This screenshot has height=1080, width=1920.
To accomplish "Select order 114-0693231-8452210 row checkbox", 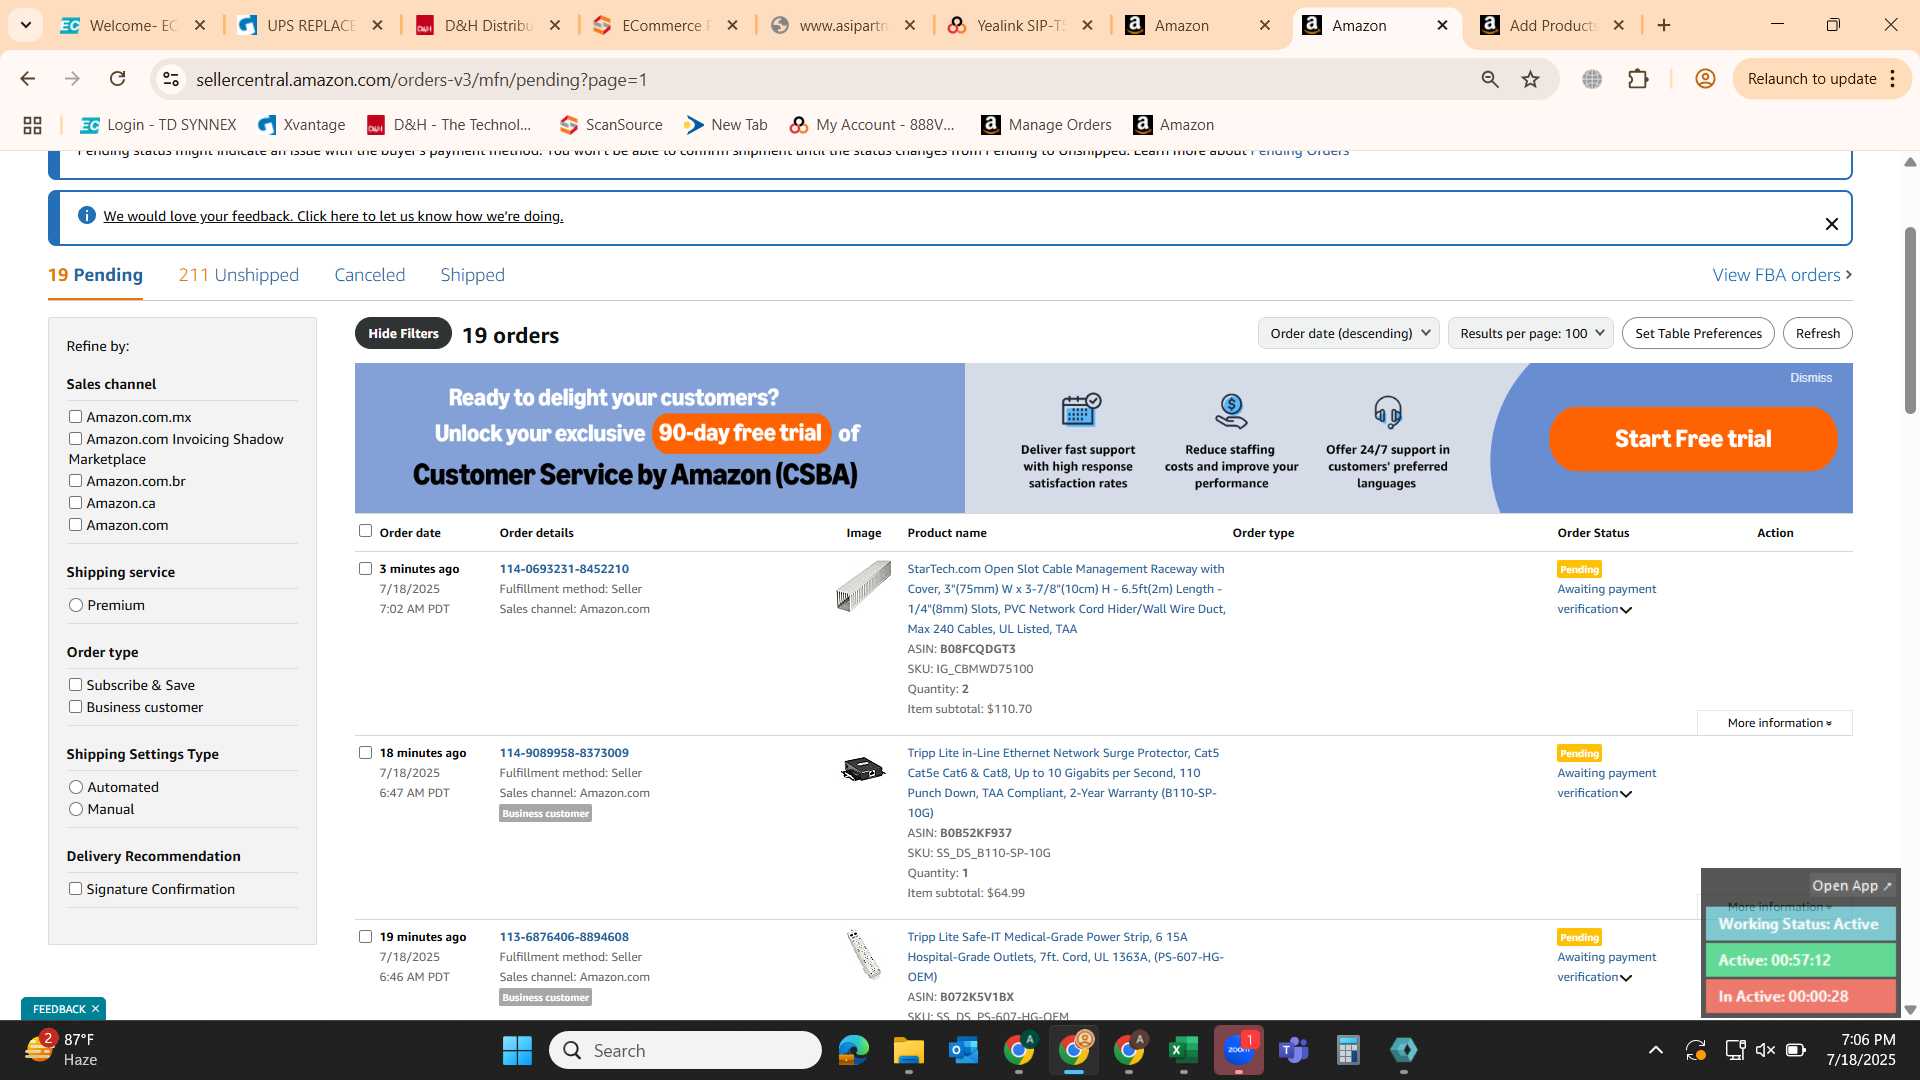I will [365, 569].
